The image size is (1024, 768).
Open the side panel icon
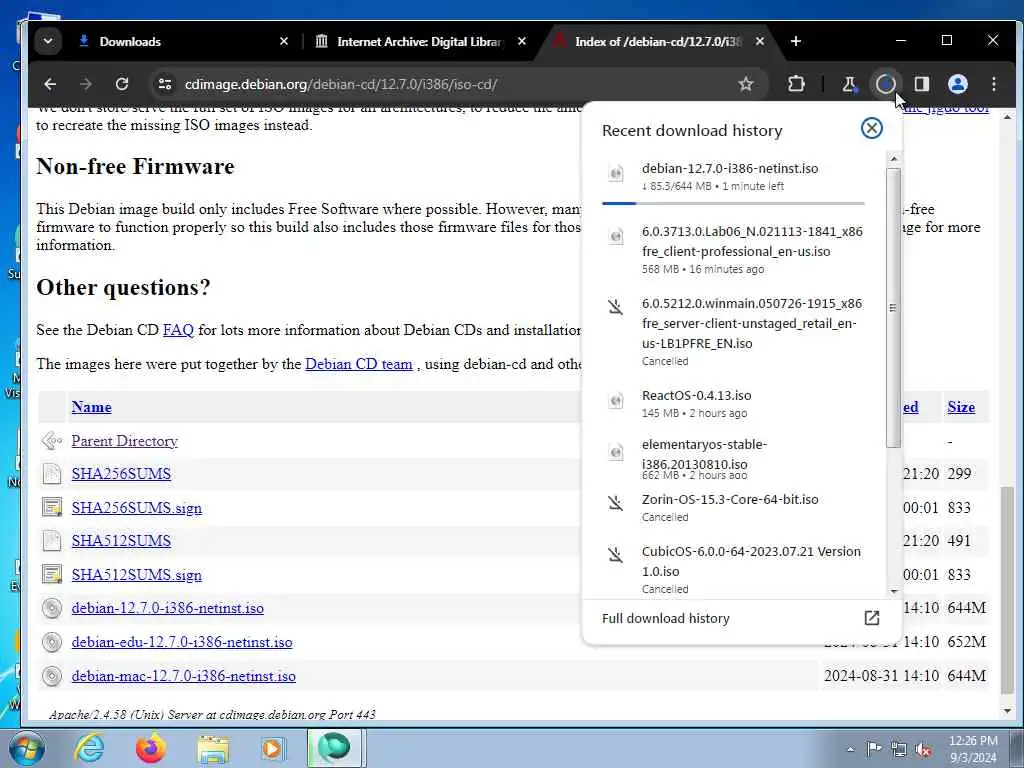point(921,84)
